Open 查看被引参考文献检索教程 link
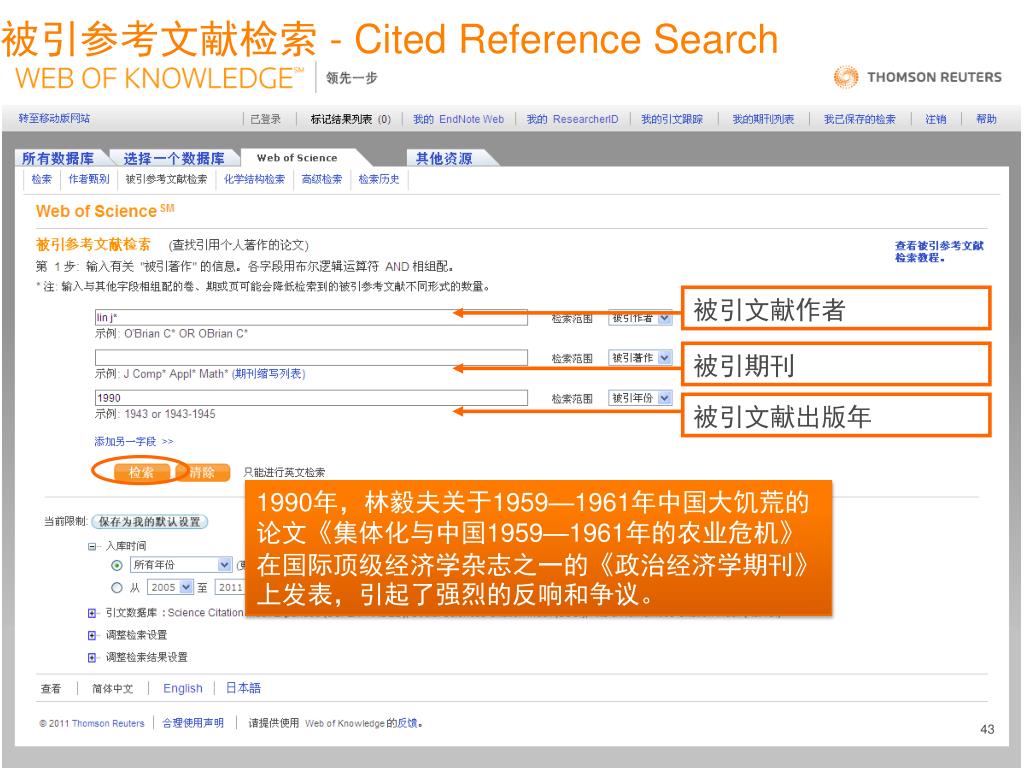 939,251
